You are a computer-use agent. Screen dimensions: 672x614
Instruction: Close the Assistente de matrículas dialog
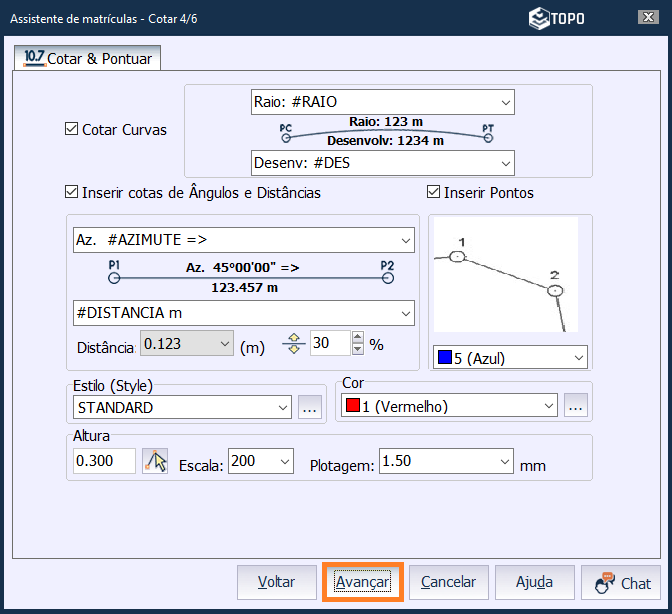click(x=646, y=18)
